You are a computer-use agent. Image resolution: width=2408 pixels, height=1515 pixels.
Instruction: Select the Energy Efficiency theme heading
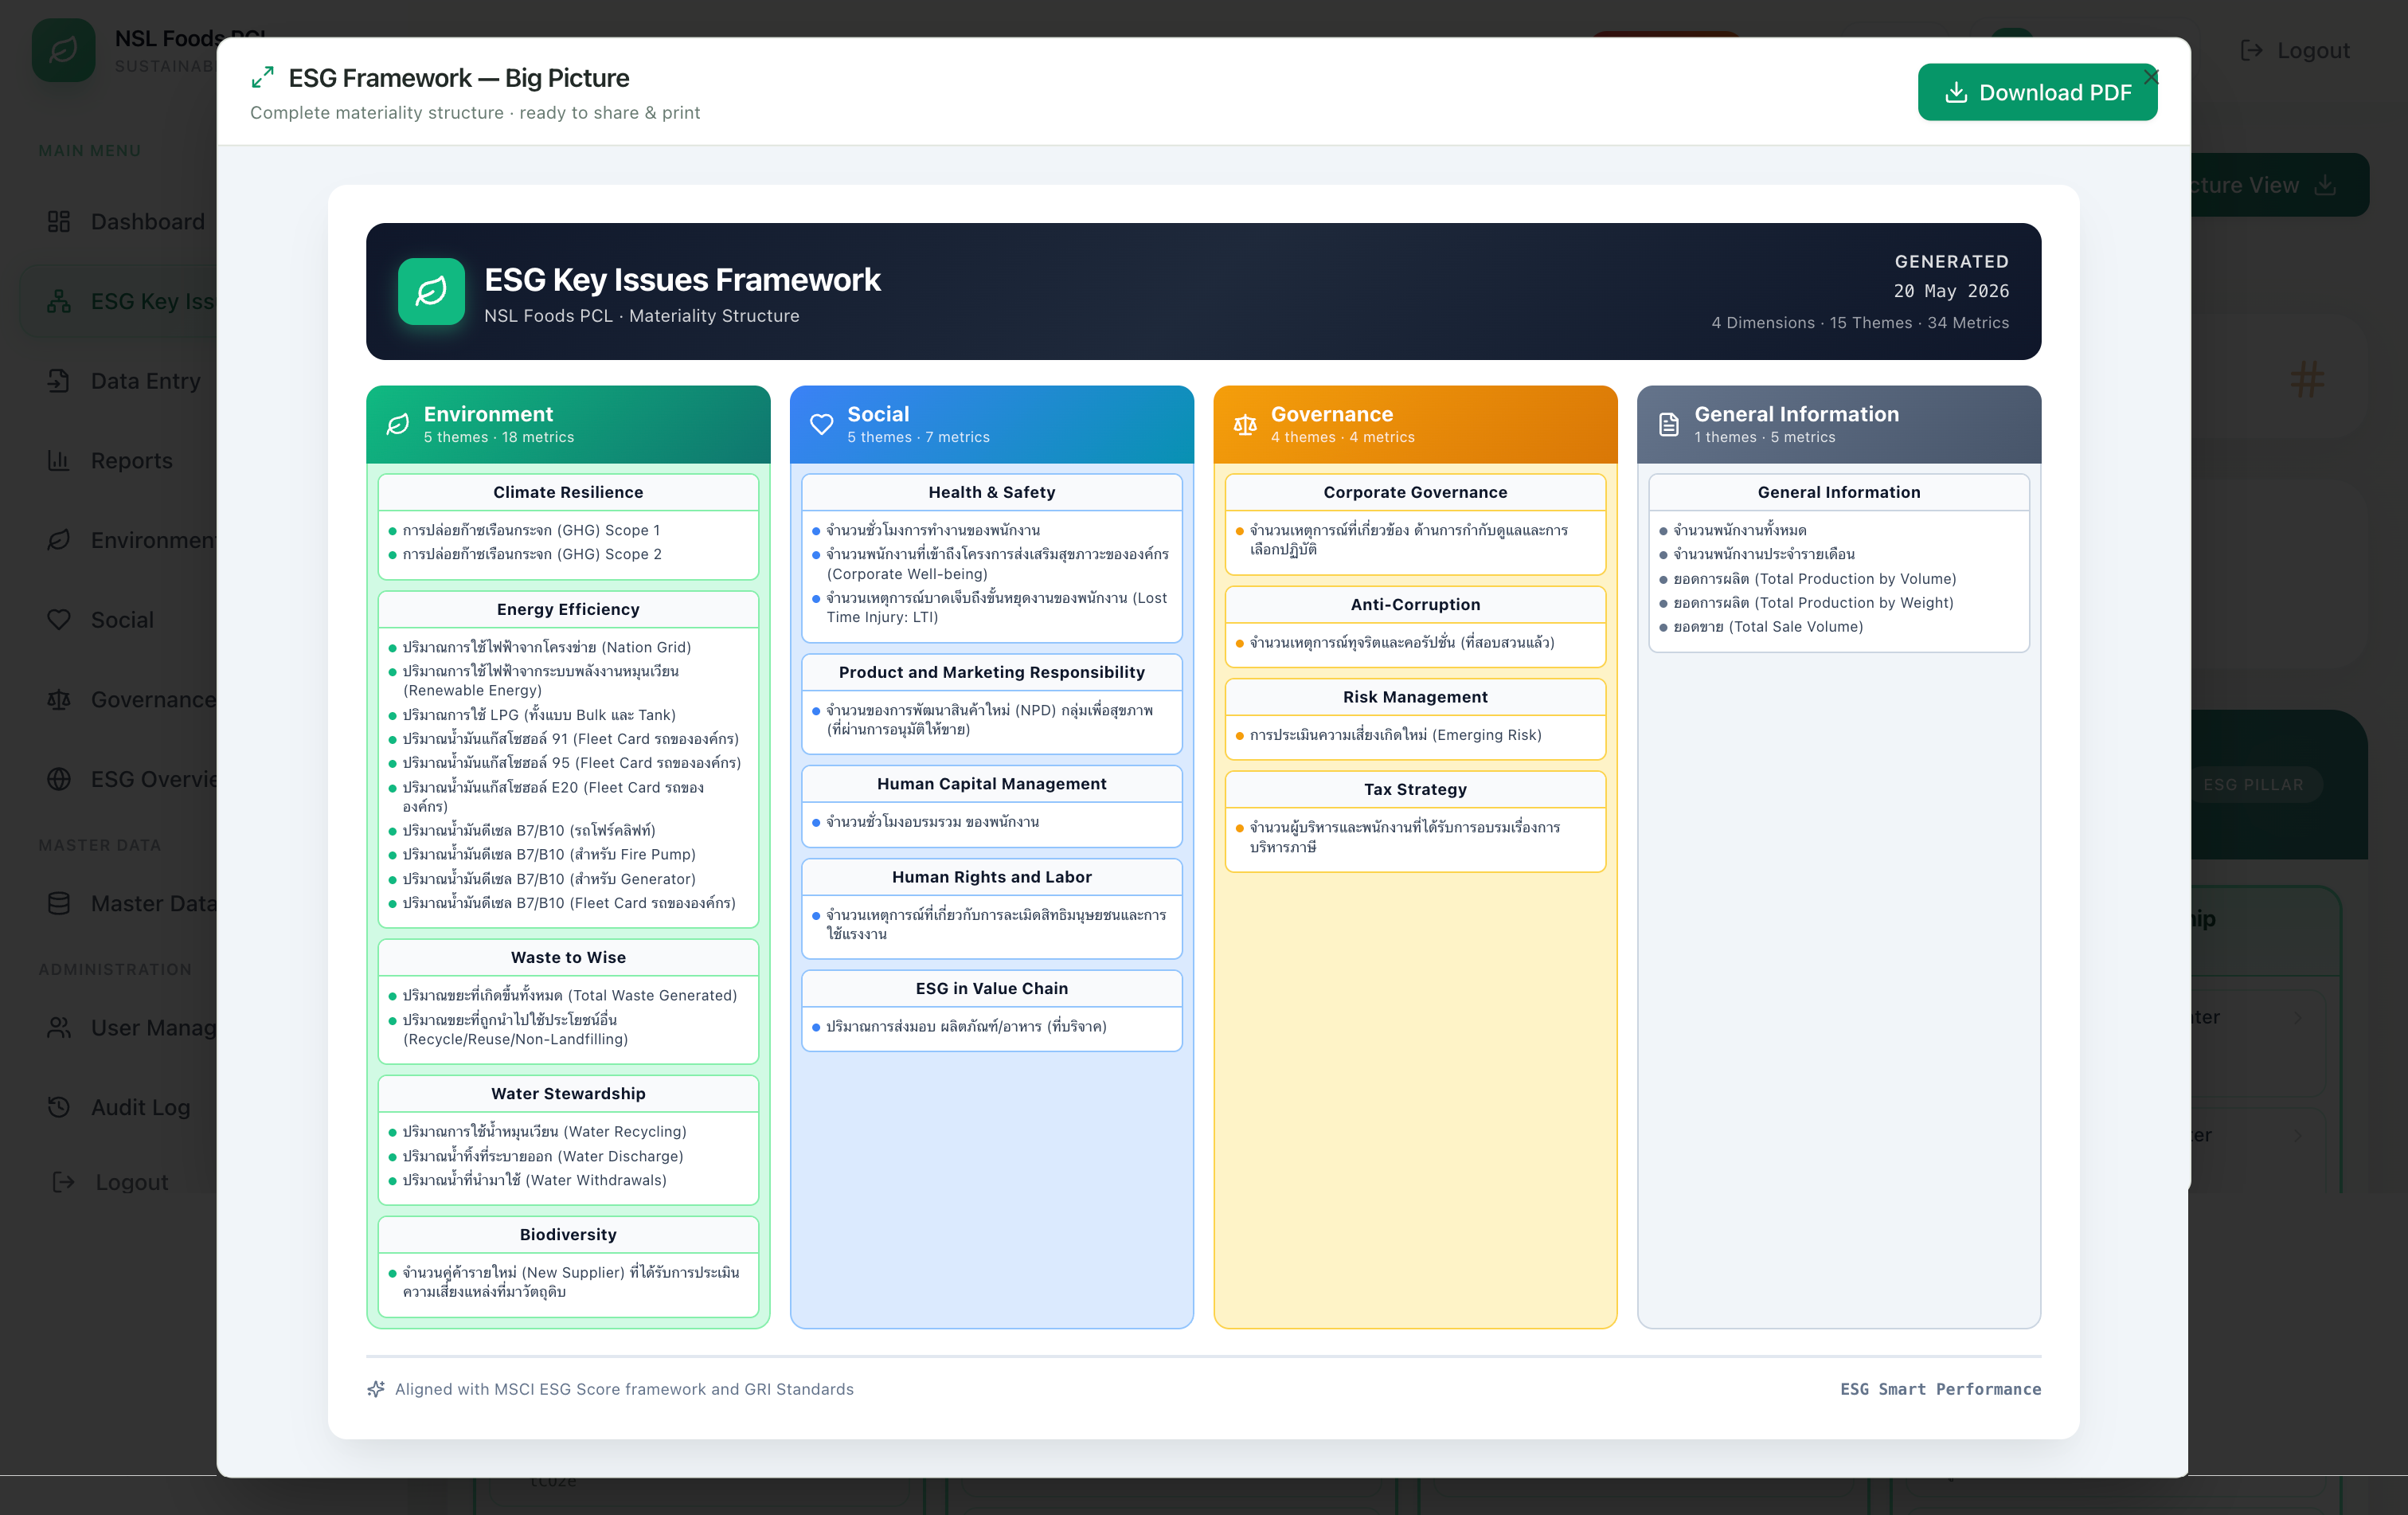568,609
